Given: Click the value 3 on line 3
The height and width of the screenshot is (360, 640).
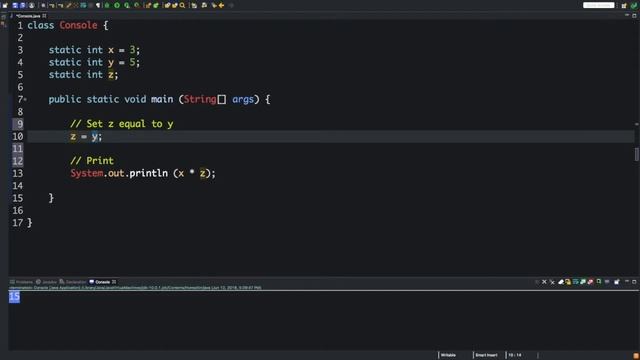Looking at the screenshot, I should 132,50.
